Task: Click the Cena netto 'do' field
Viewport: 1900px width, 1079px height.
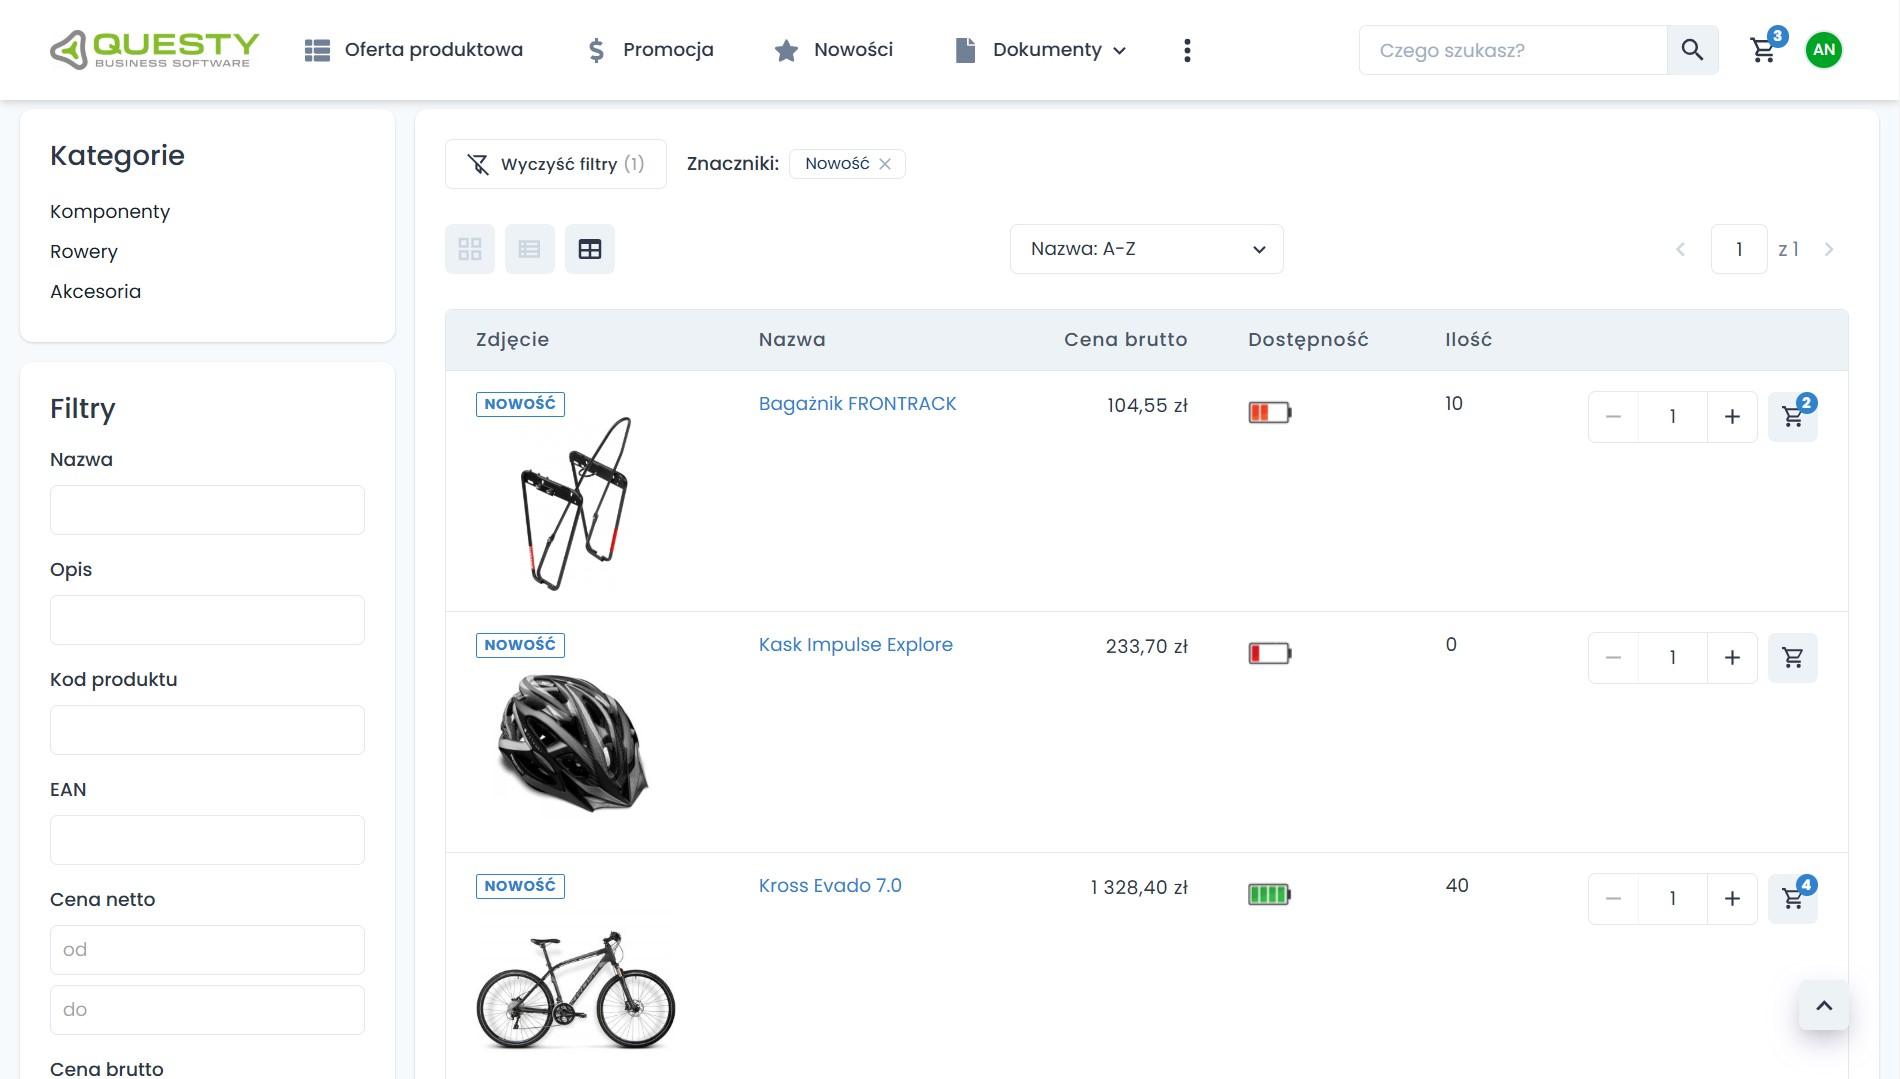Action: (207, 1010)
